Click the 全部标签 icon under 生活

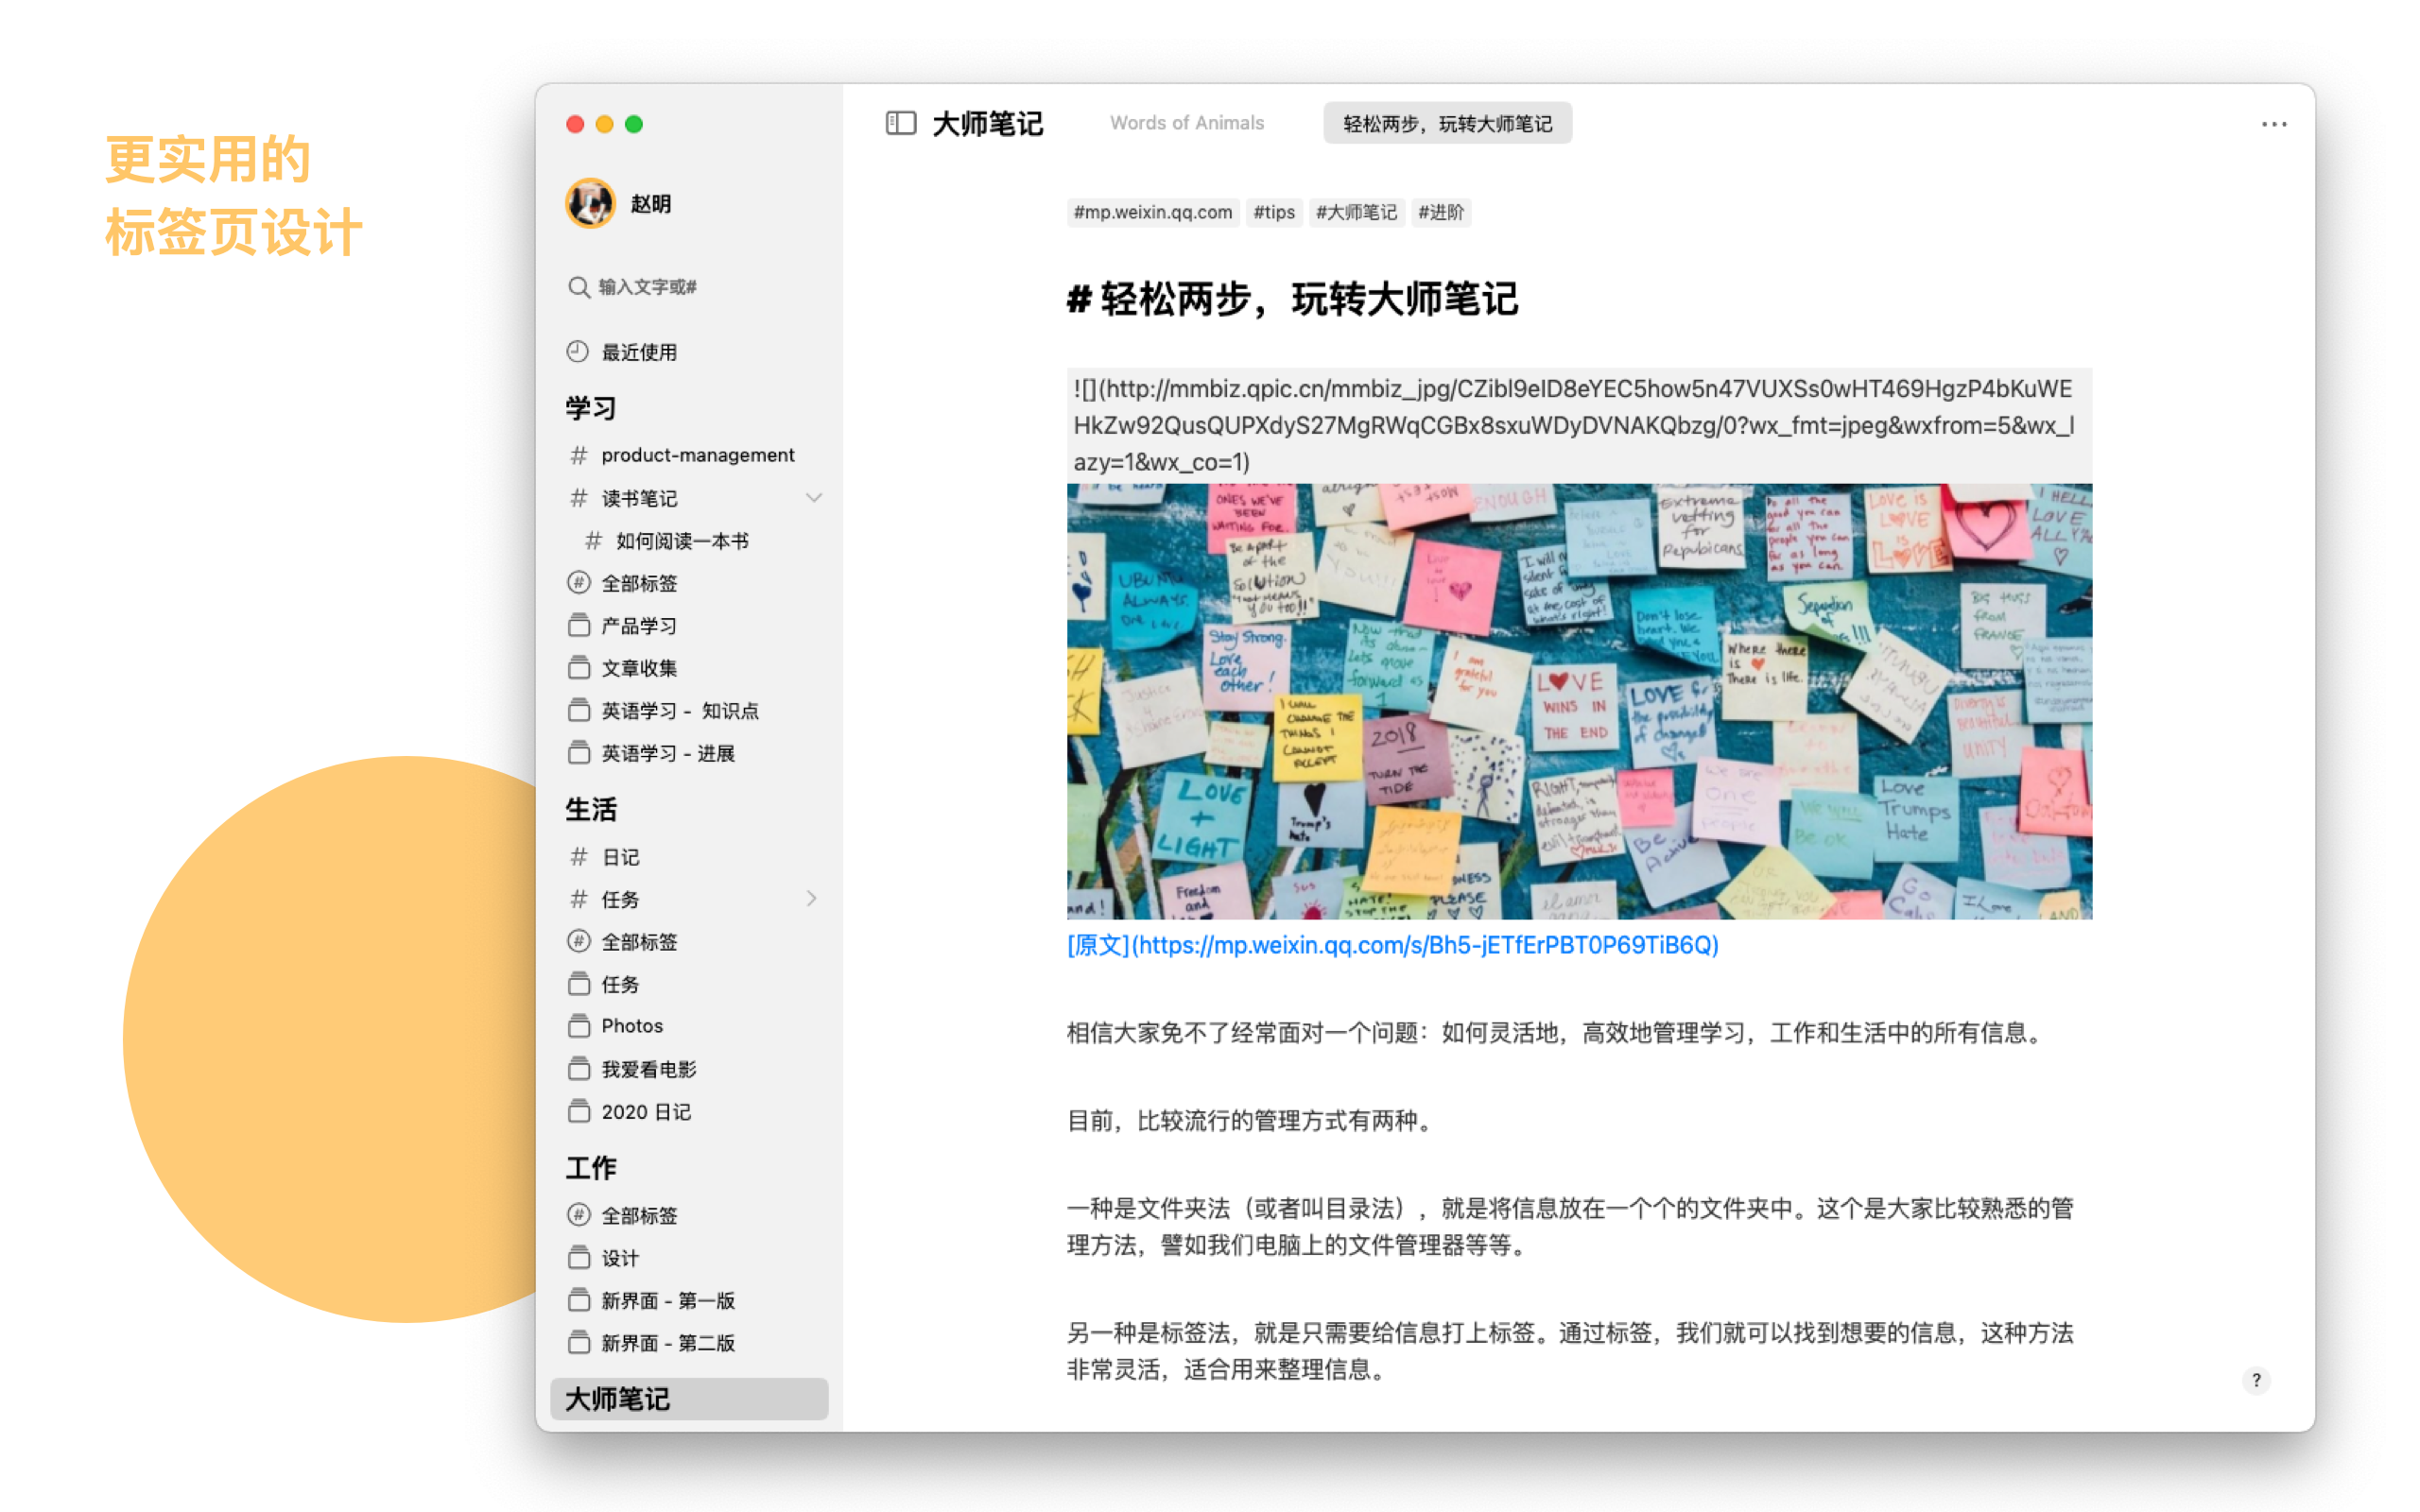click(578, 942)
